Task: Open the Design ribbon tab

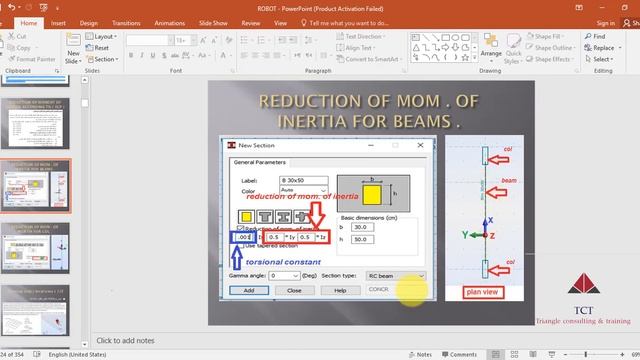Action: point(89,23)
